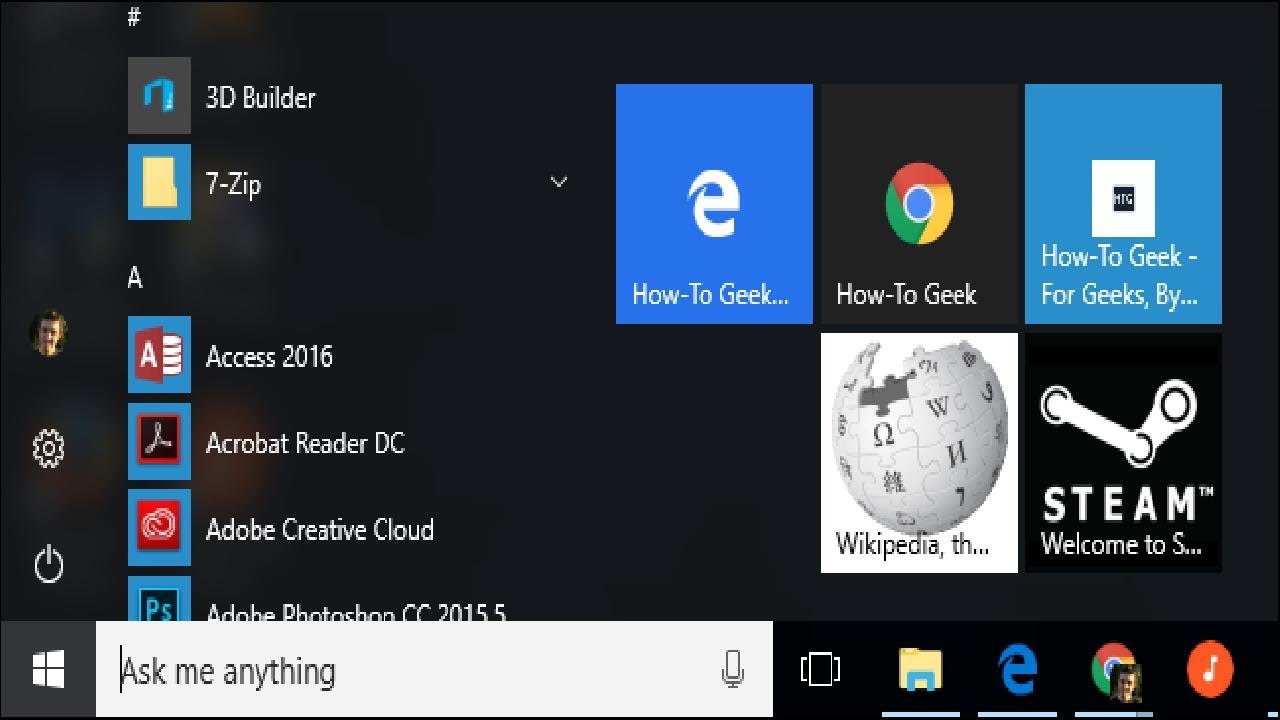
Task: Open the Edge How-To Geek tile
Action: coord(714,204)
